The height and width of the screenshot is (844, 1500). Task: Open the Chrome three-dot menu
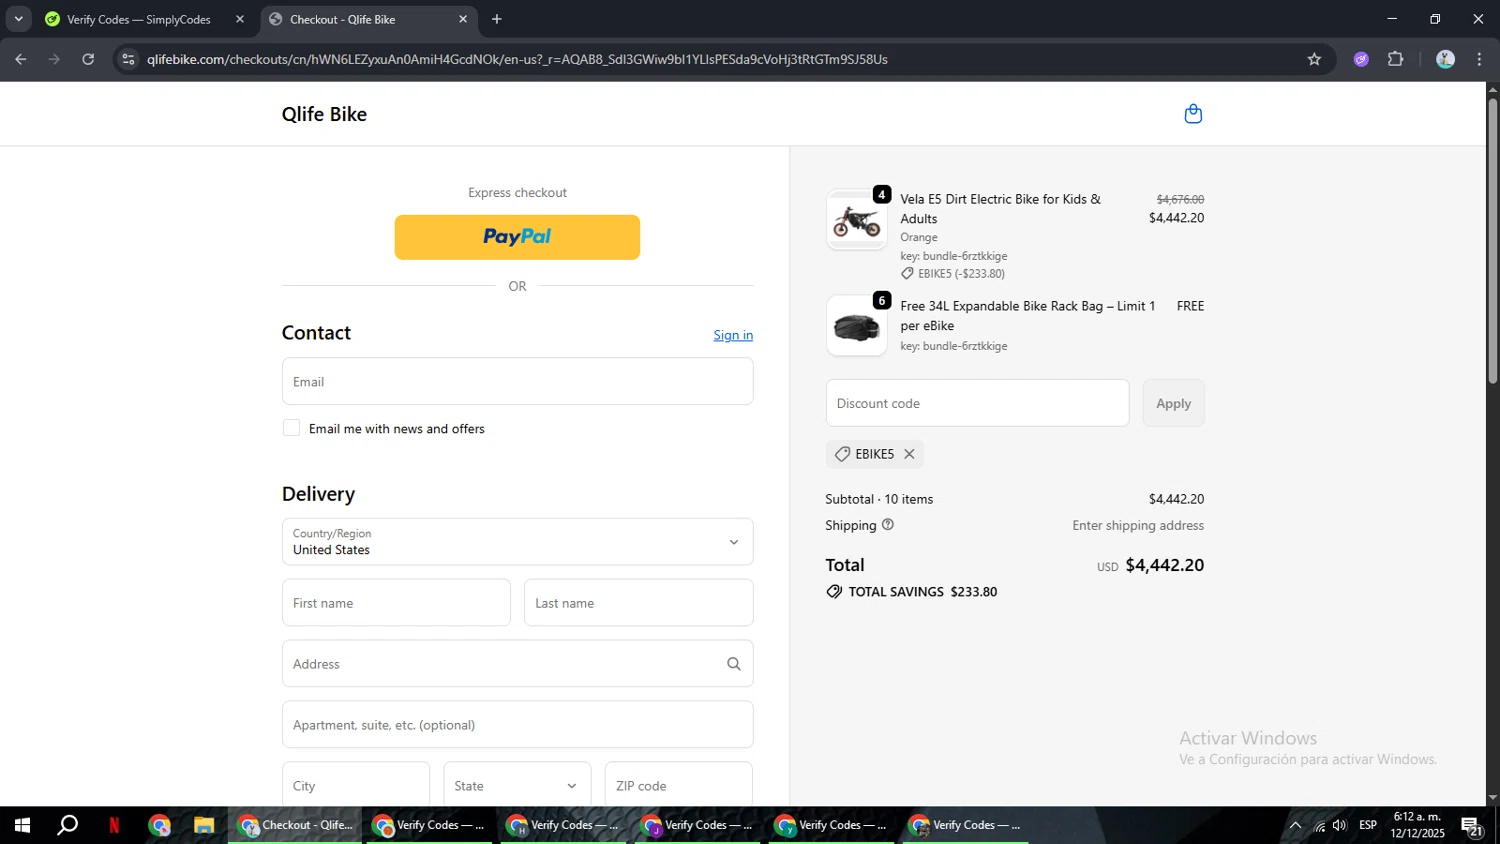pos(1479,59)
